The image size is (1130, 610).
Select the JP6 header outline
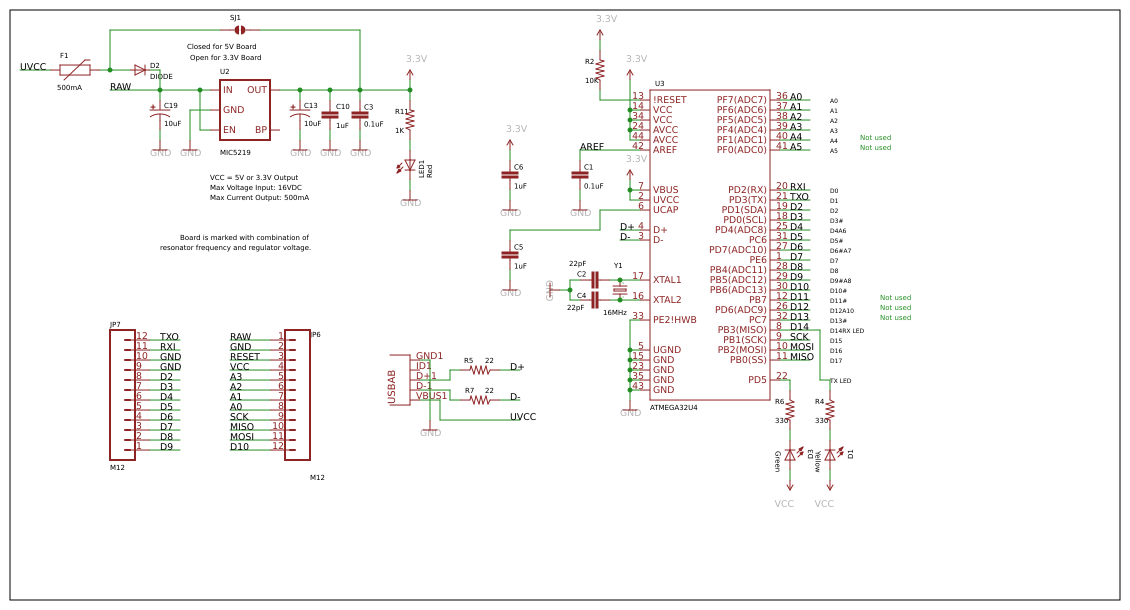[298, 395]
